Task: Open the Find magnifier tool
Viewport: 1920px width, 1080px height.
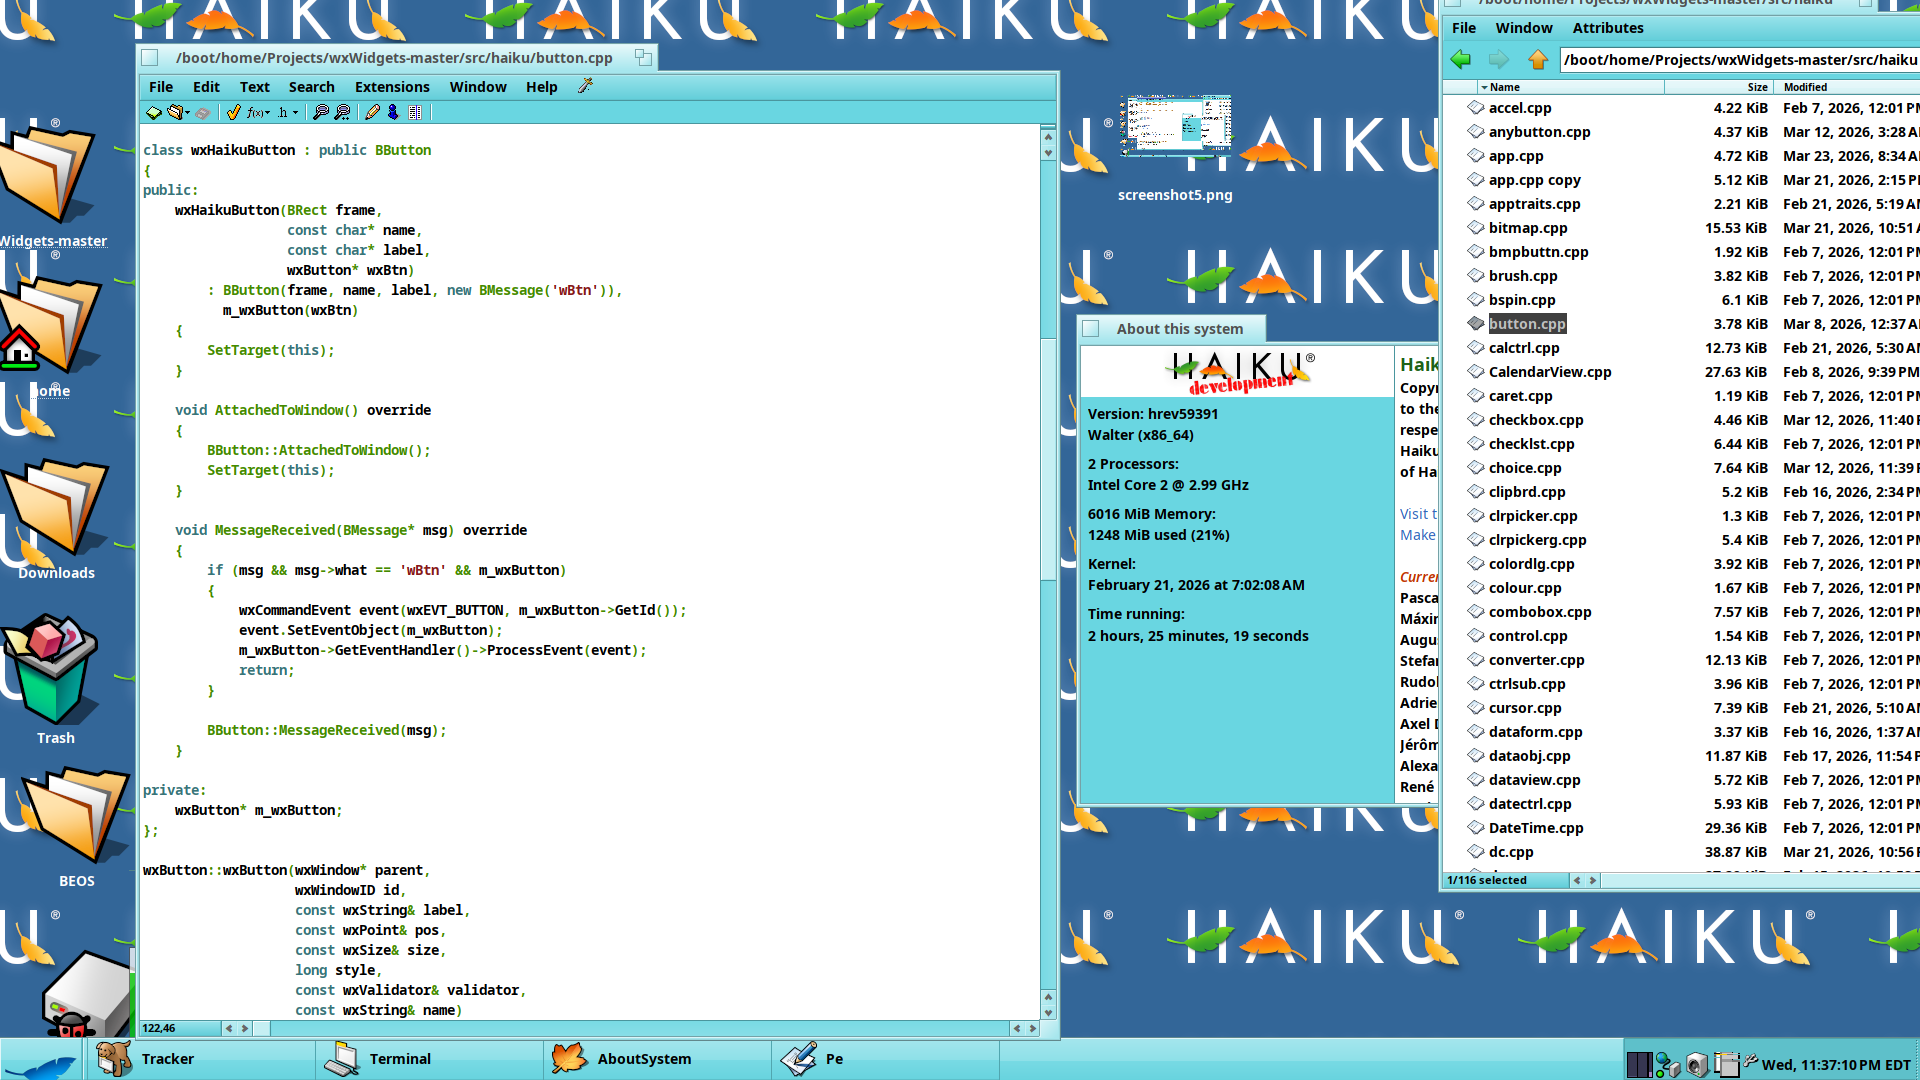Action: (x=321, y=113)
